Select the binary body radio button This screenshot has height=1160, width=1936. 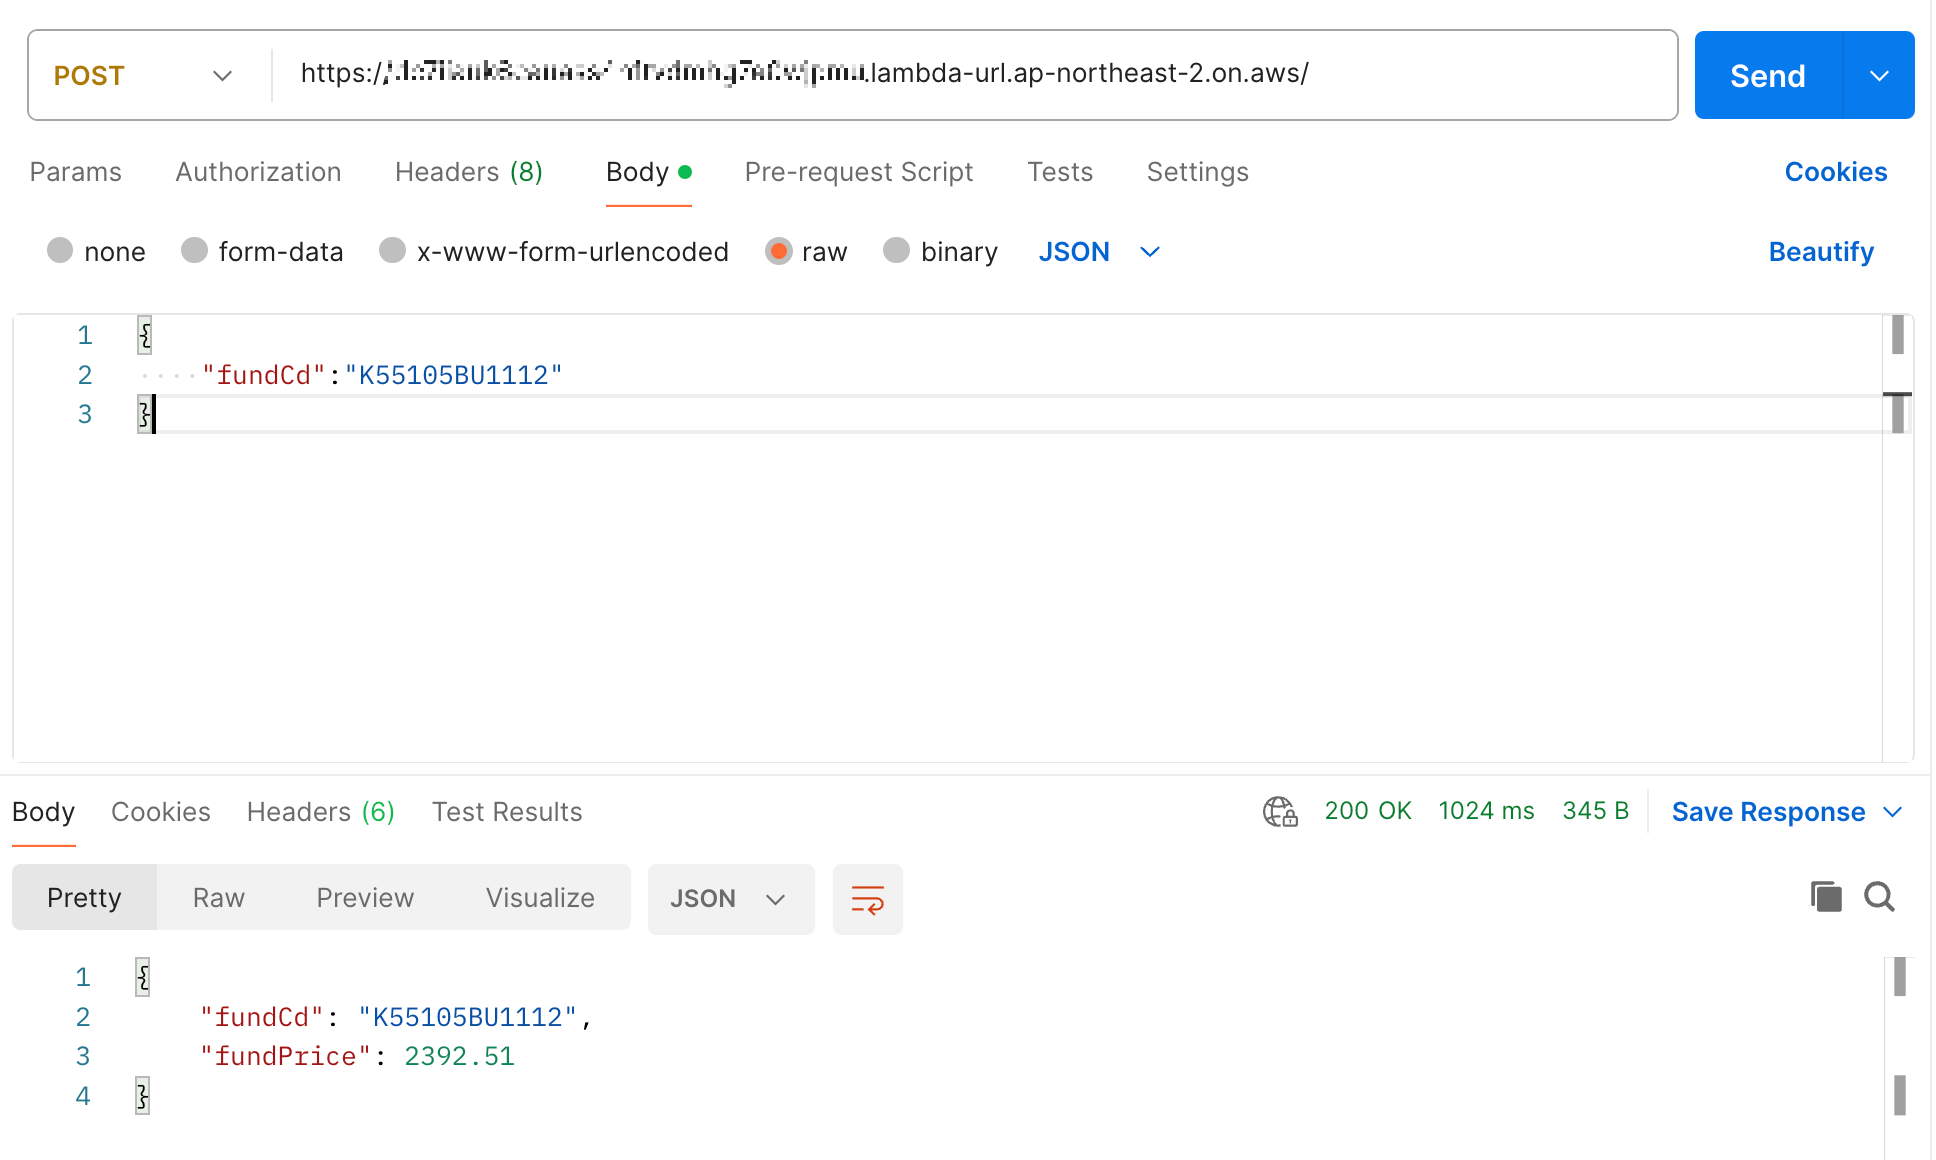point(897,251)
